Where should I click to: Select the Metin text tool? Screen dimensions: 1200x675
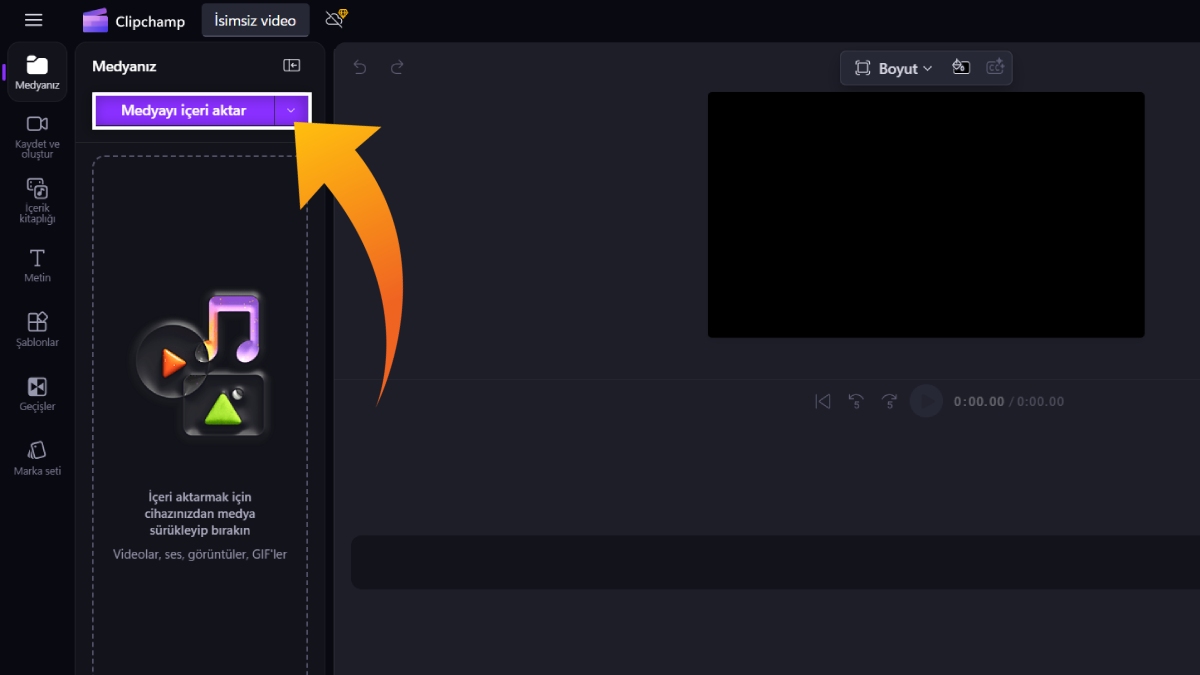point(37,265)
